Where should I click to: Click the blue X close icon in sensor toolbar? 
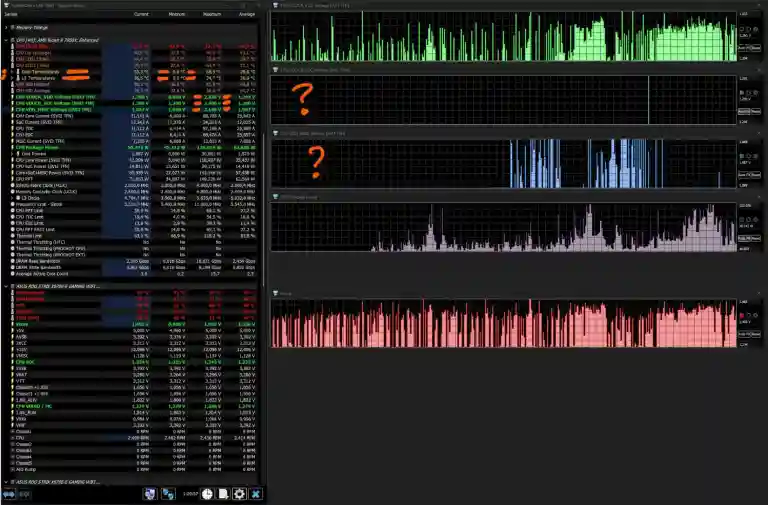256,494
